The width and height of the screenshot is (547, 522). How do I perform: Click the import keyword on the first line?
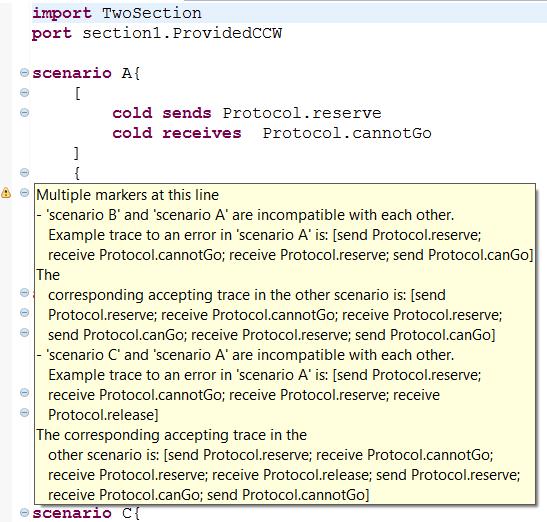click(62, 13)
